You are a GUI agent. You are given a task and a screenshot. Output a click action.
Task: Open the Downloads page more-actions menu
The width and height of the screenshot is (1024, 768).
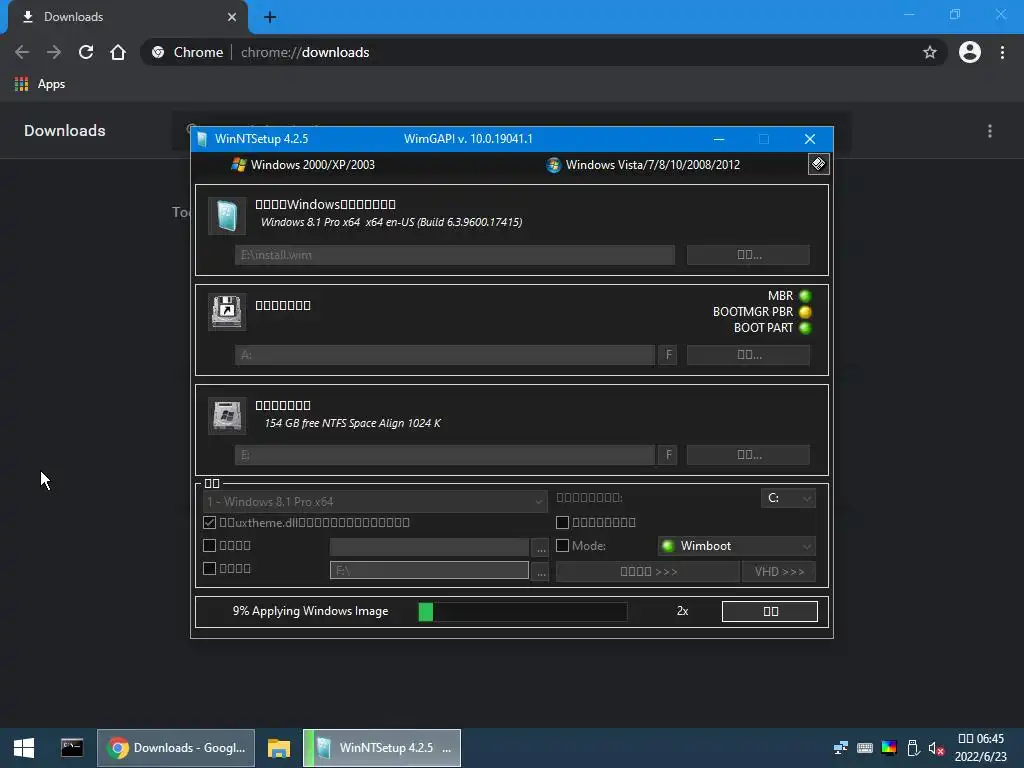tap(990, 131)
